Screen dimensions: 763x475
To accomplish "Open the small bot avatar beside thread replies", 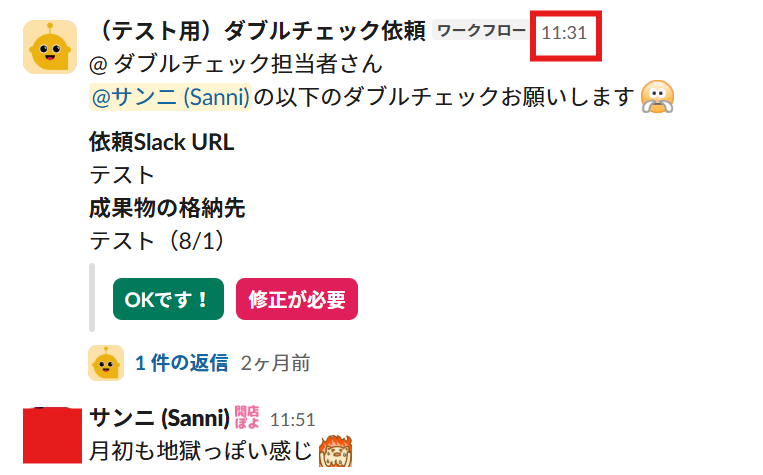I will 106,363.
